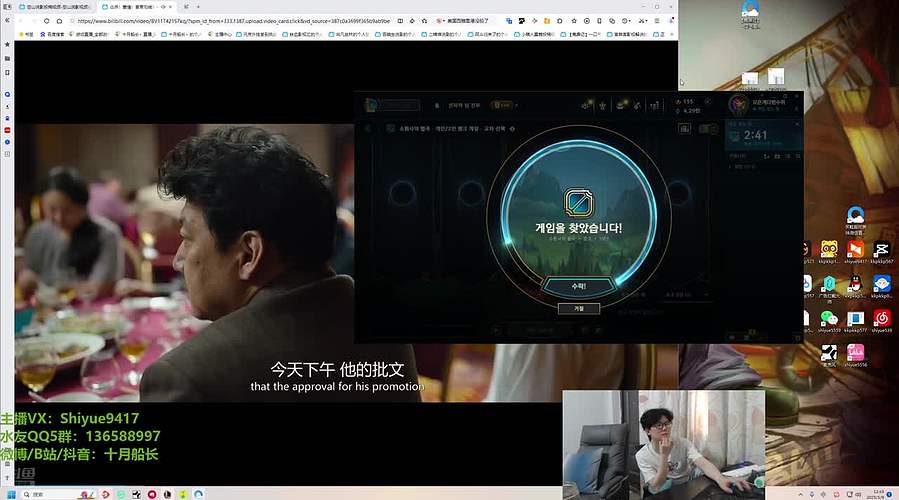The width and height of the screenshot is (899, 500).
Task: Open Windows Start menu
Action: coord(11,494)
